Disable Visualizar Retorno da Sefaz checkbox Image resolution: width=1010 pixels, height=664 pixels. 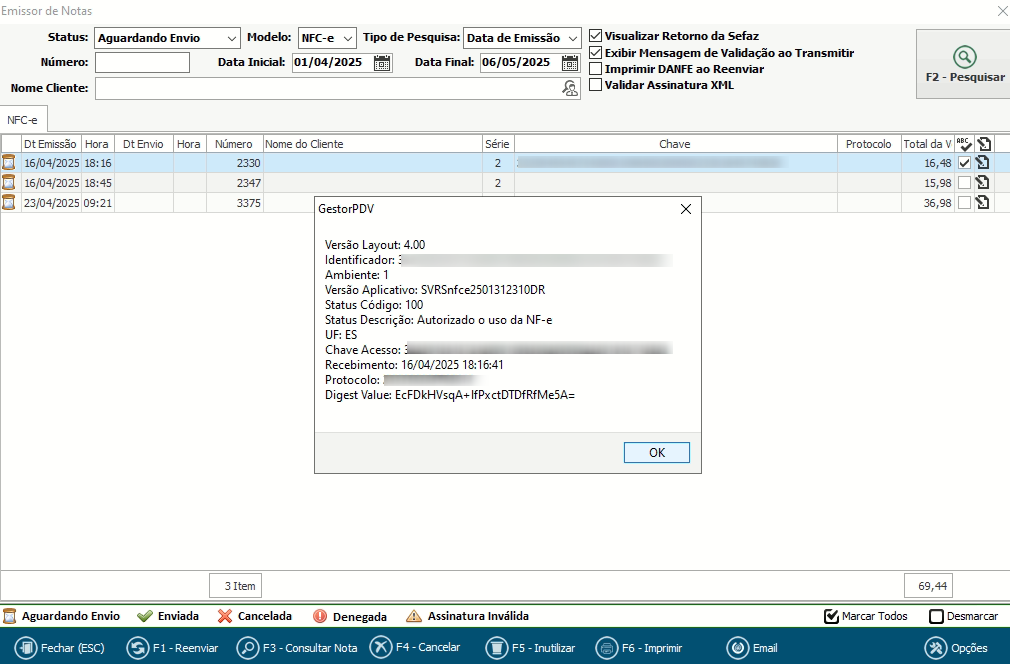click(596, 36)
